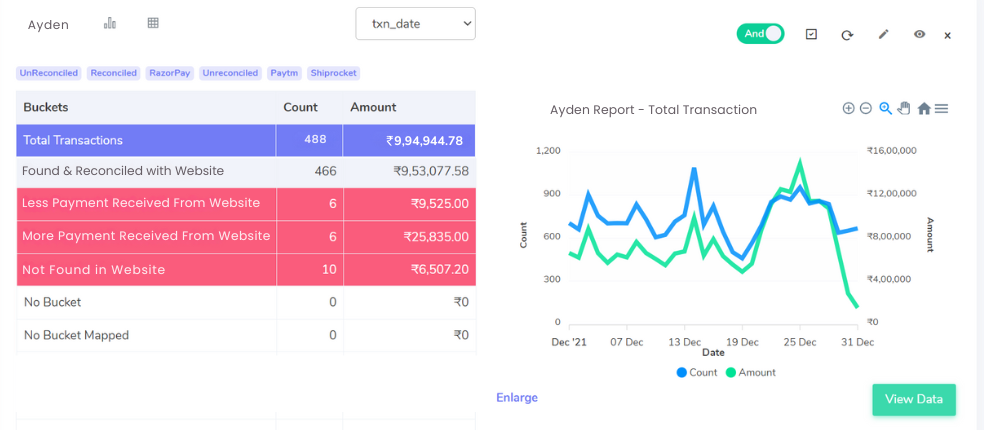Viewport: 984px width, 438px height.
Task: Toggle visibility with the eye icon
Action: [x=919, y=35]
